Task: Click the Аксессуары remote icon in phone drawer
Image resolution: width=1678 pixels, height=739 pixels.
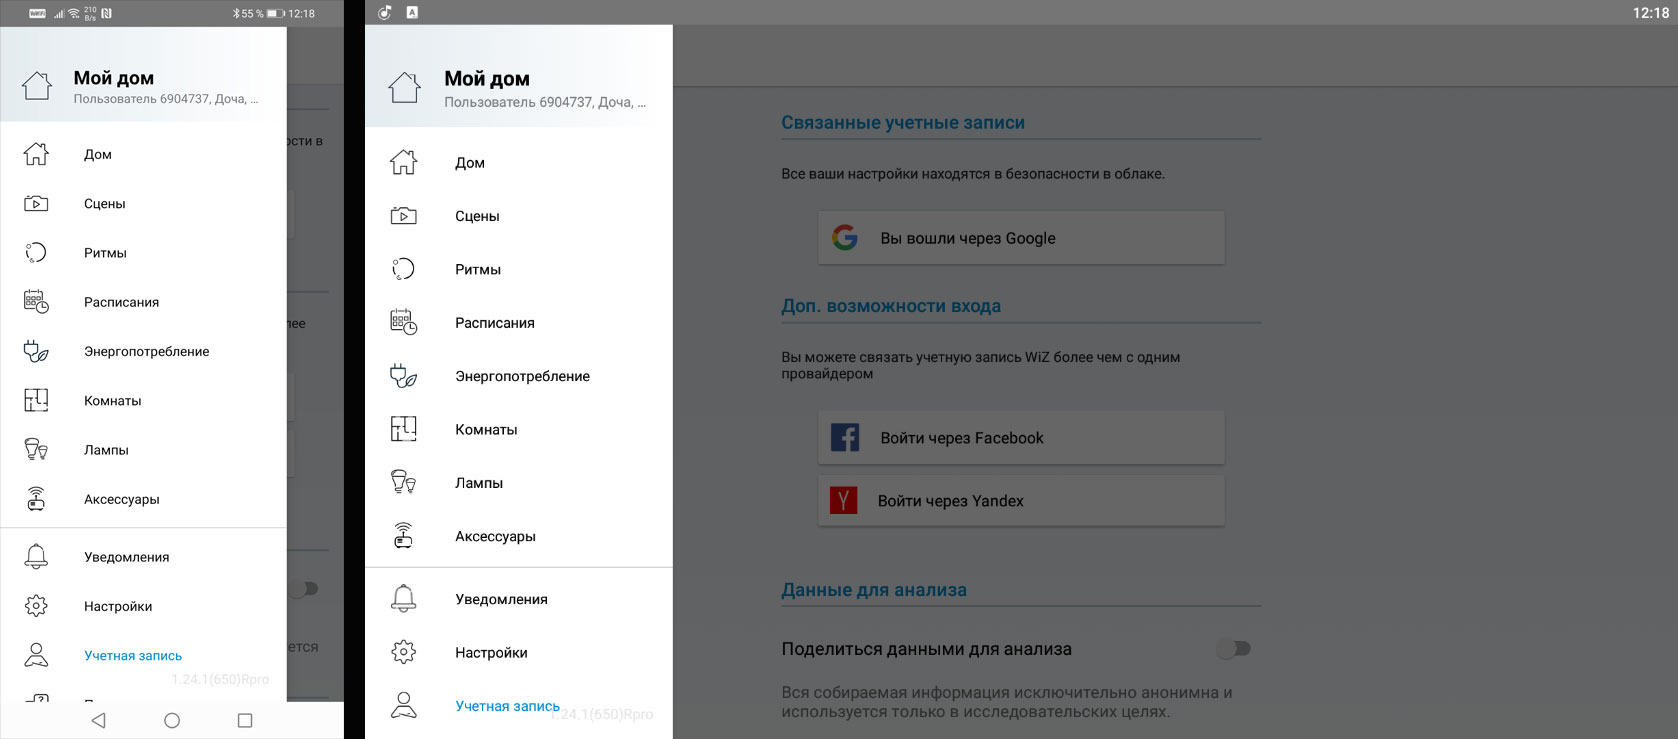Action: point(36,499)
